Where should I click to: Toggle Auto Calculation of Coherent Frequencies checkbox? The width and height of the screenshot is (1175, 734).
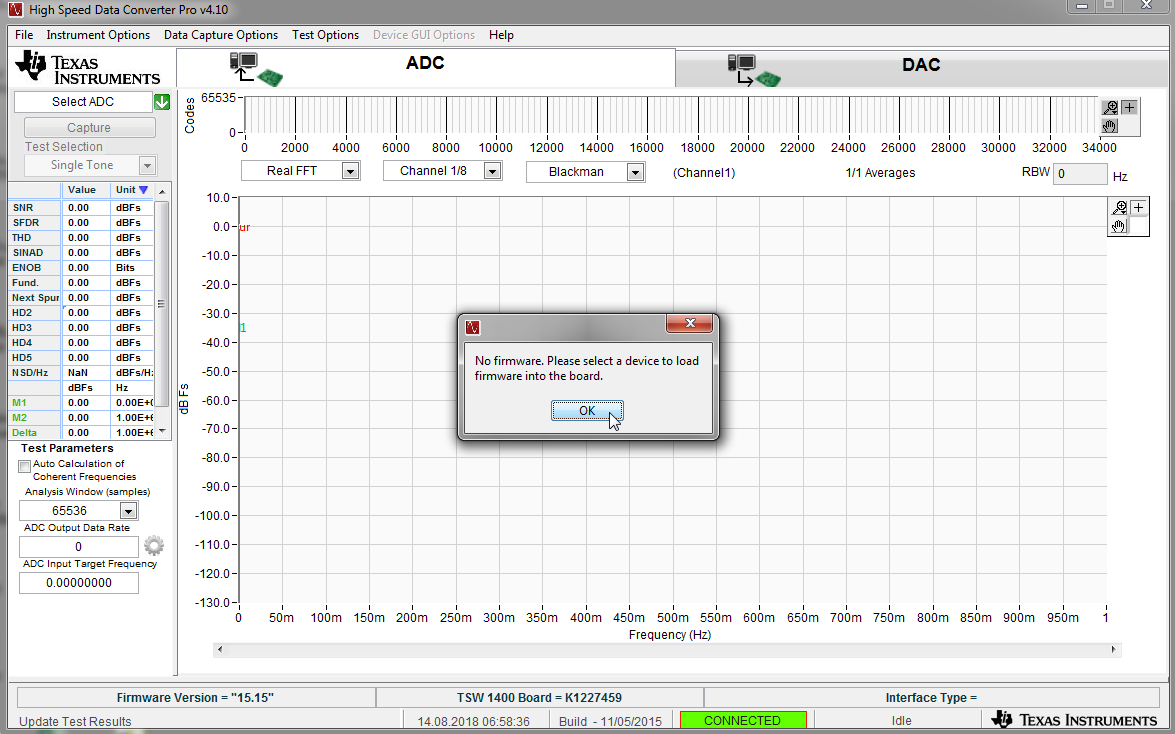[25, 466]
